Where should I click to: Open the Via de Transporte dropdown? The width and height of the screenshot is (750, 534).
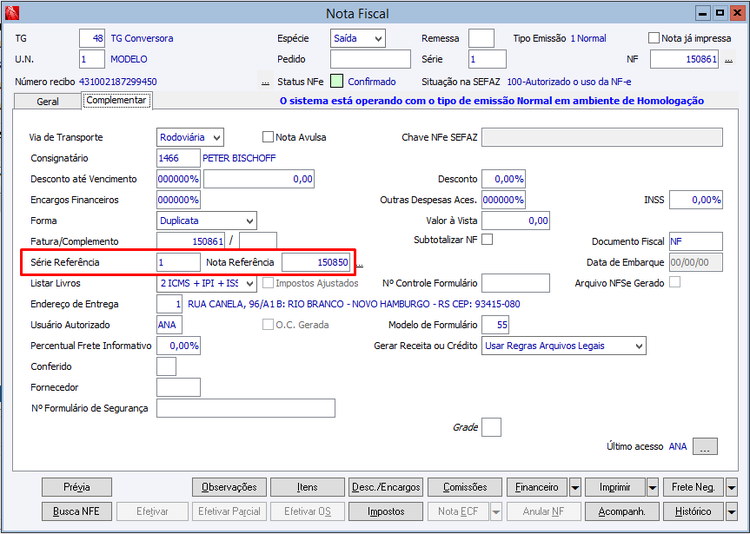click(x=190, y=137)
